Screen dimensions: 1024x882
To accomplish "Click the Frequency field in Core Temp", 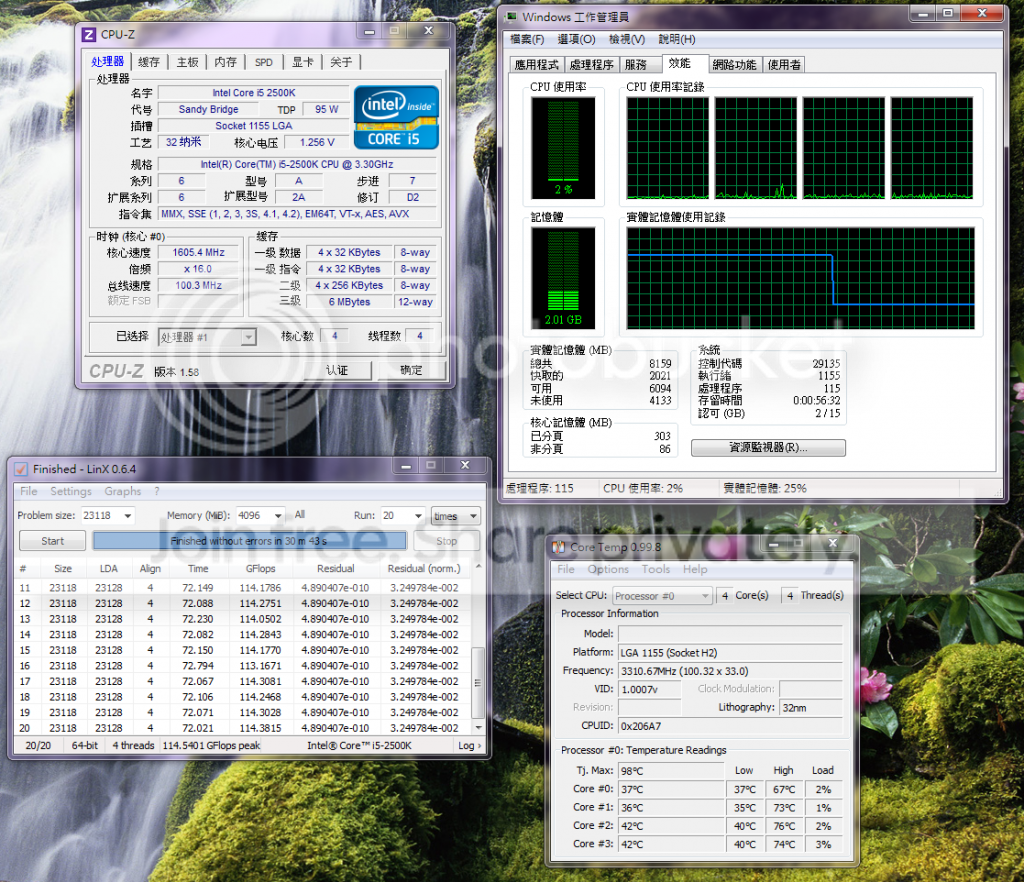I will [x=730, y=671].
